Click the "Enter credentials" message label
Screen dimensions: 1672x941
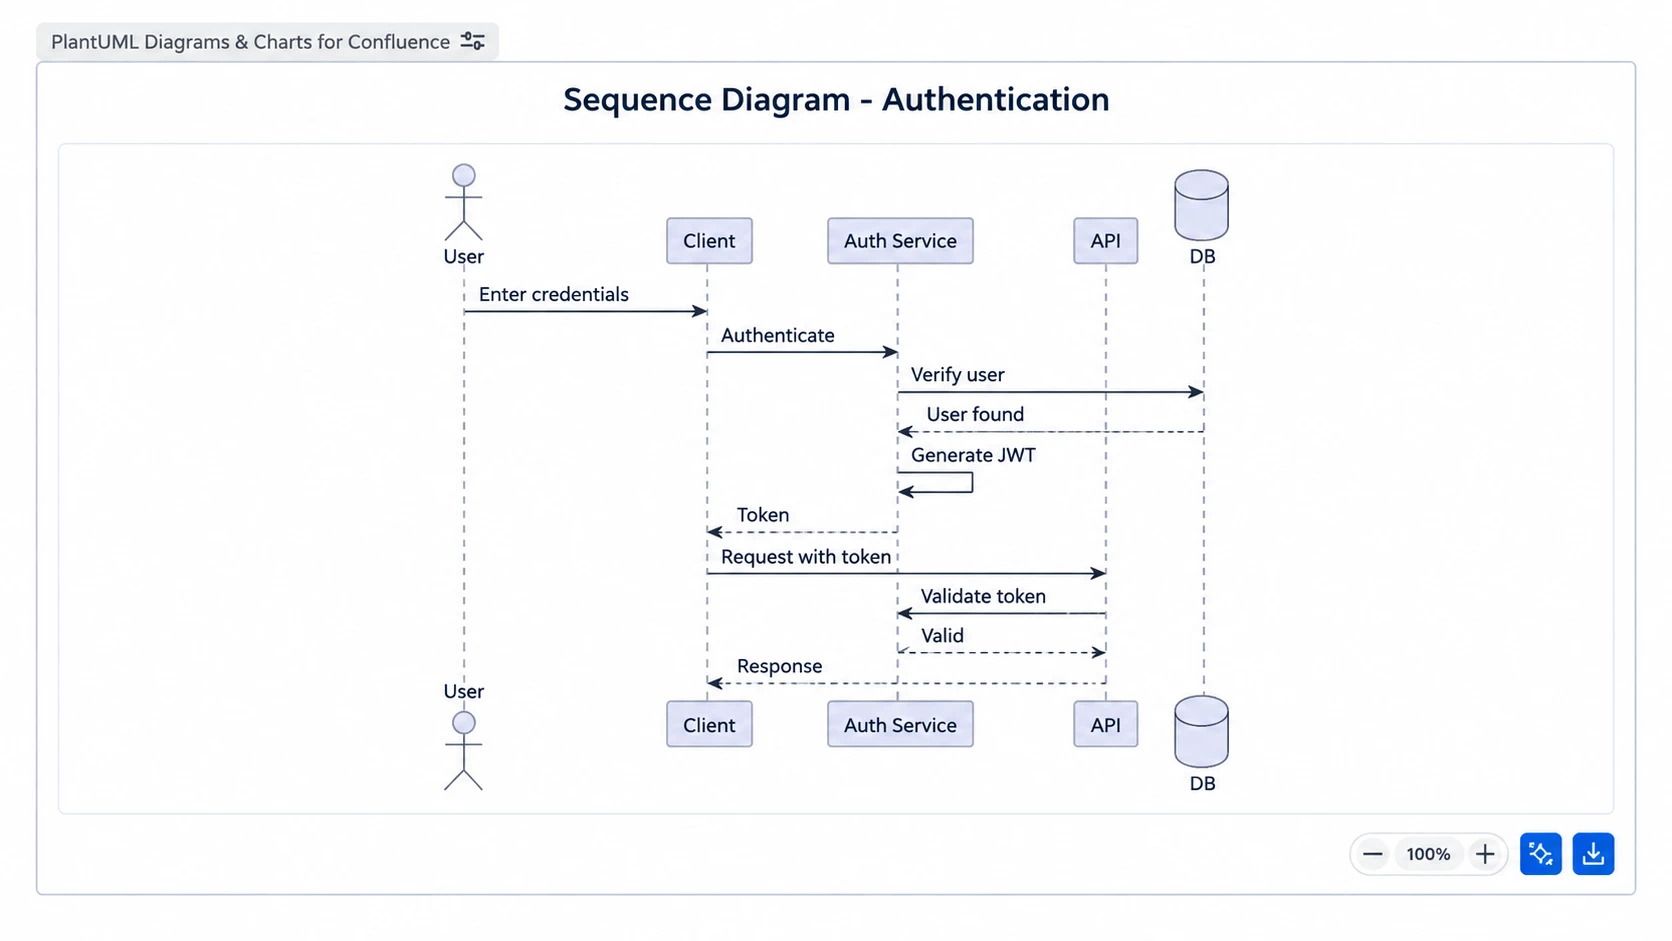click(554, 294)
